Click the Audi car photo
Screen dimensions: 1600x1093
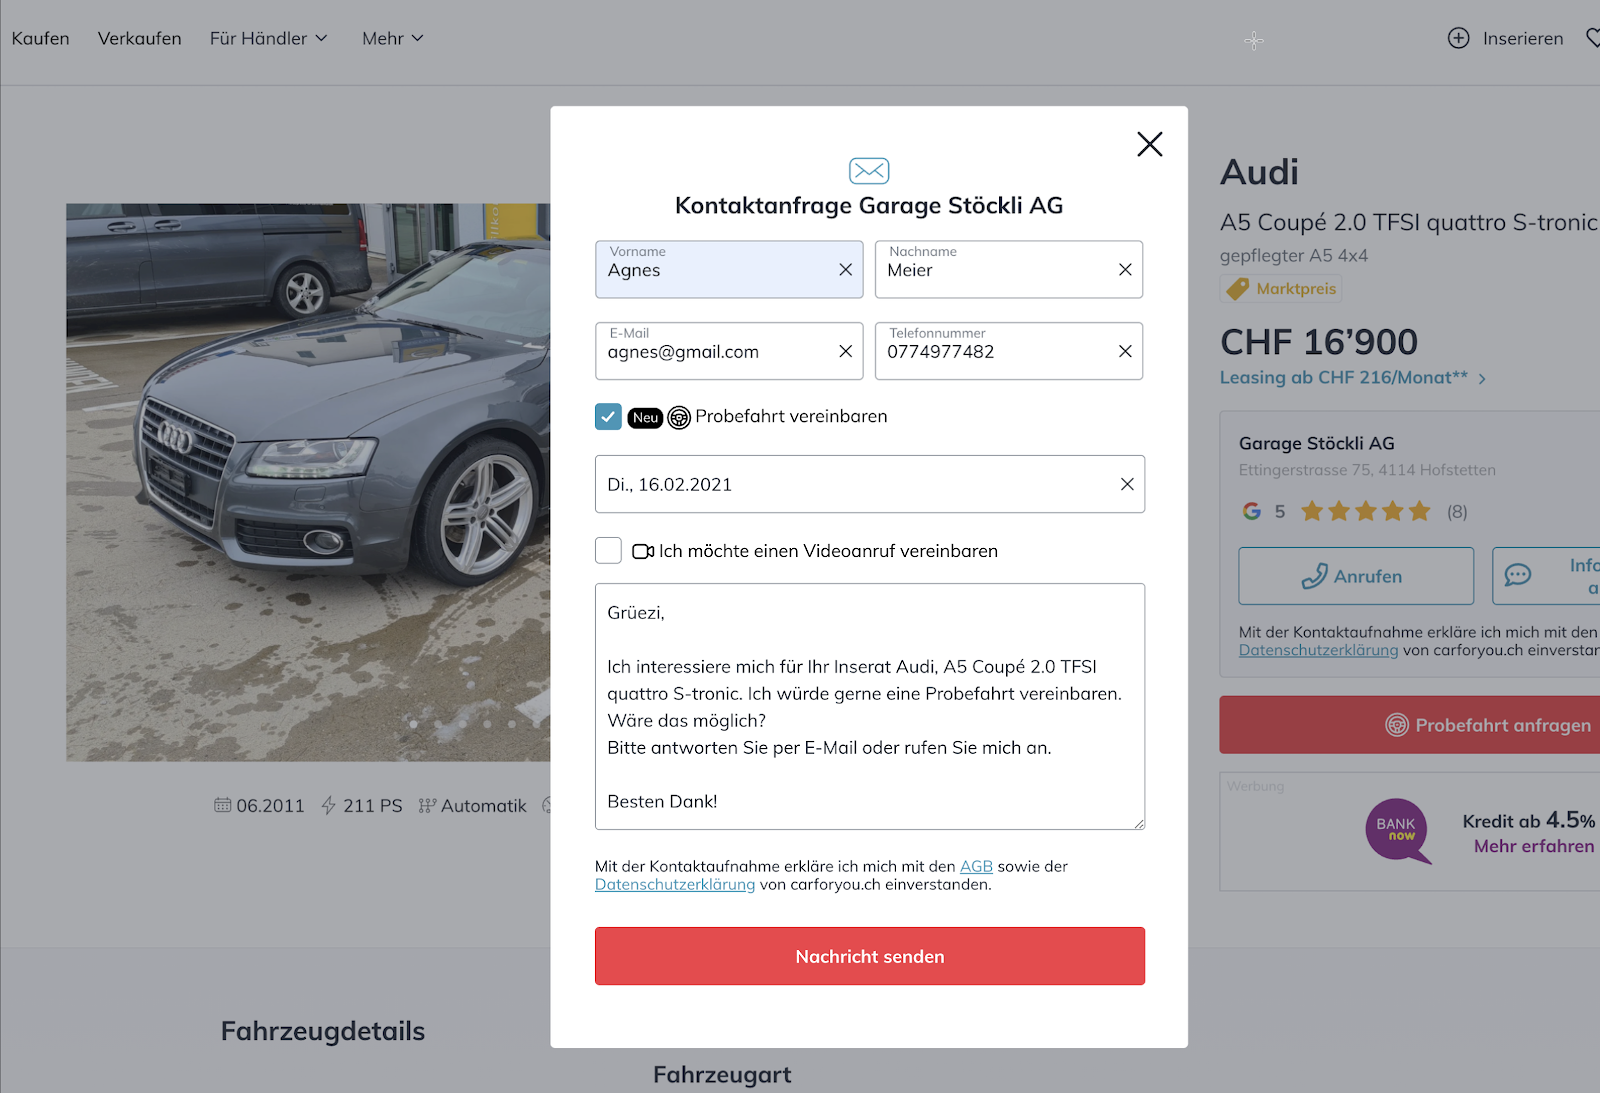(308, 482)
